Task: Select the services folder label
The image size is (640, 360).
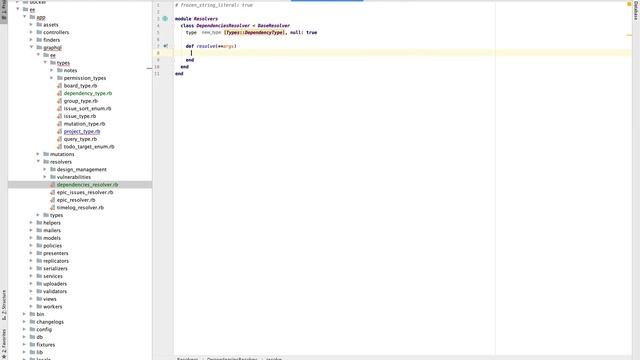Action: coord(53,276)
